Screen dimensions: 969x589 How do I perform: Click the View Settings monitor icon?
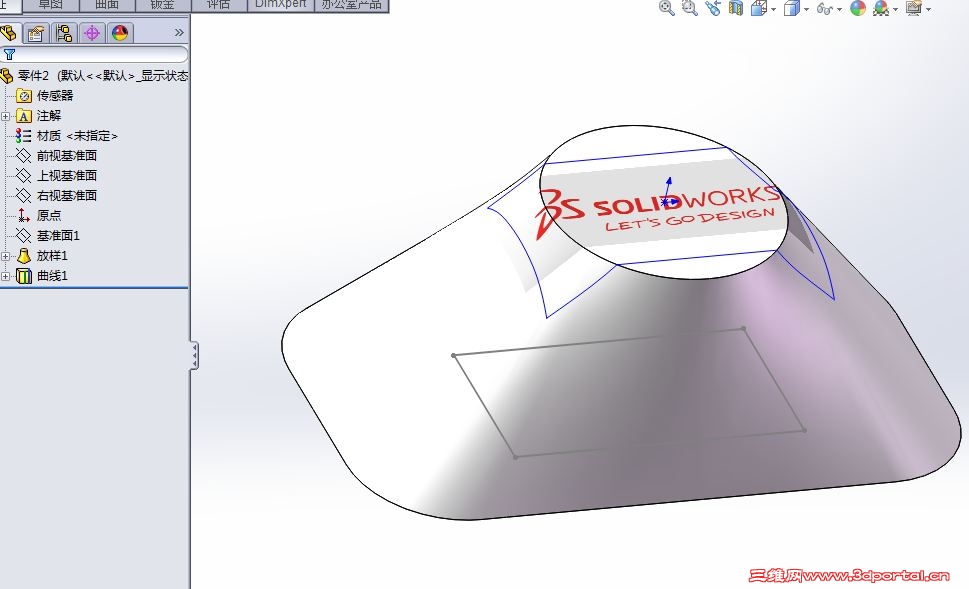[x=913, y=8]
